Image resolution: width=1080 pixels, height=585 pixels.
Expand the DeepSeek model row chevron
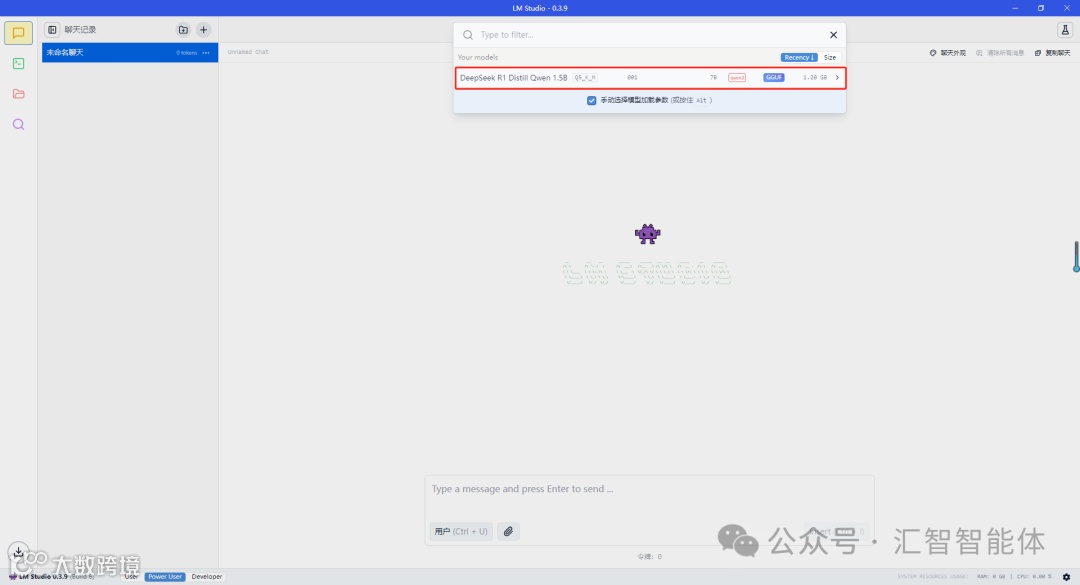(x=838, y=78)
